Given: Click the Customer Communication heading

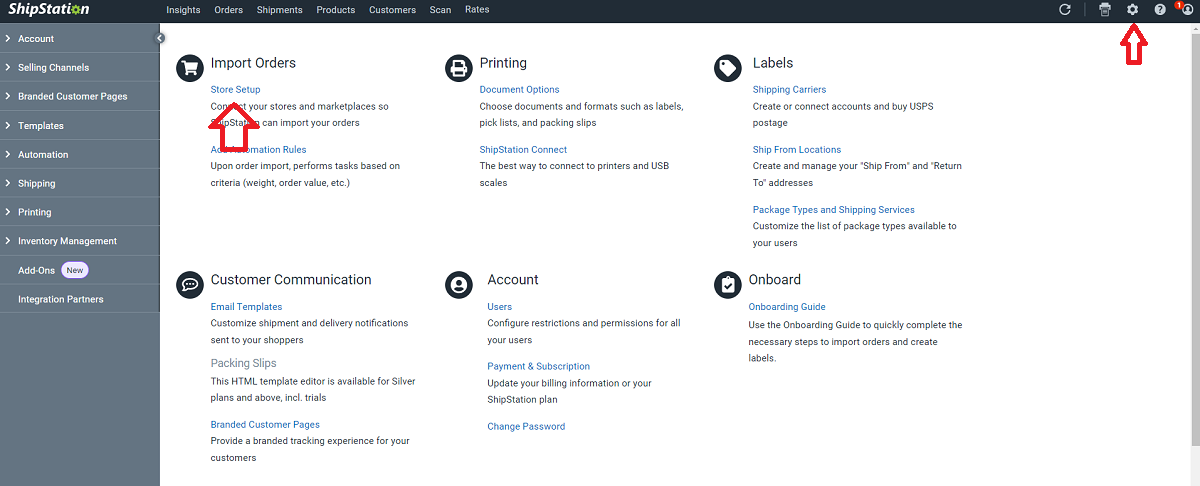Looking at the screenshot, I should (x=291, y=280).
